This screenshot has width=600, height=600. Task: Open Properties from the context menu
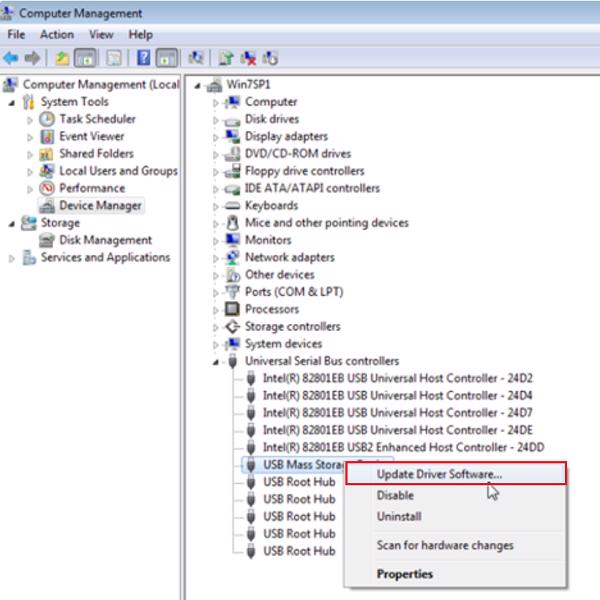[x=404, y=574]
